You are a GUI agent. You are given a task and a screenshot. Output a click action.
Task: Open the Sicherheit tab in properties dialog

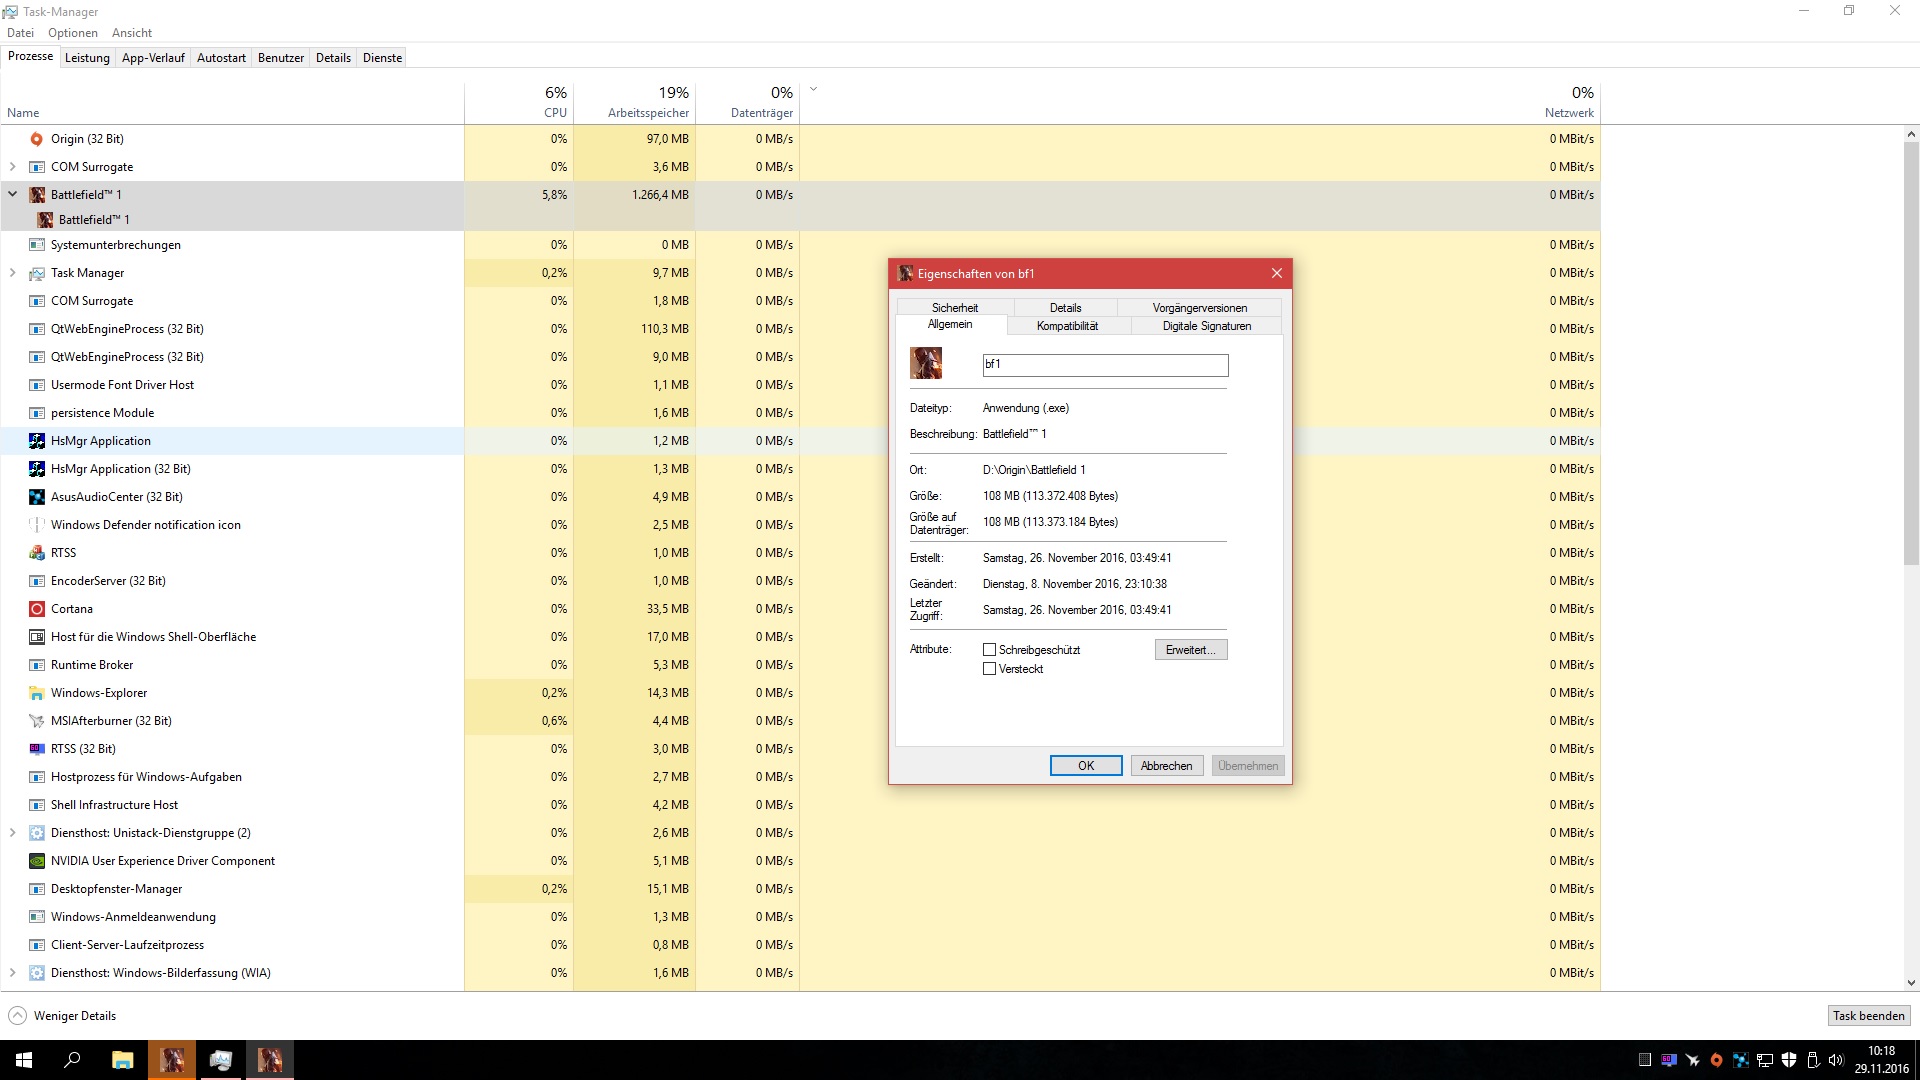[x=955, y=308]
